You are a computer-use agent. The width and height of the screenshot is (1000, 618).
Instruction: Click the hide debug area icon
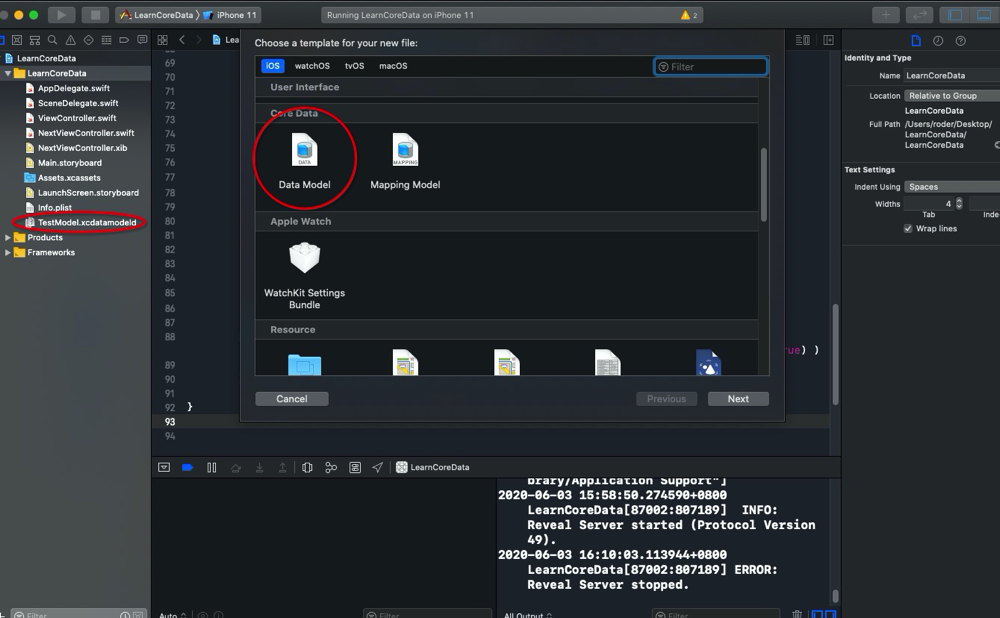pyautogui.click(x=164, y=467)
